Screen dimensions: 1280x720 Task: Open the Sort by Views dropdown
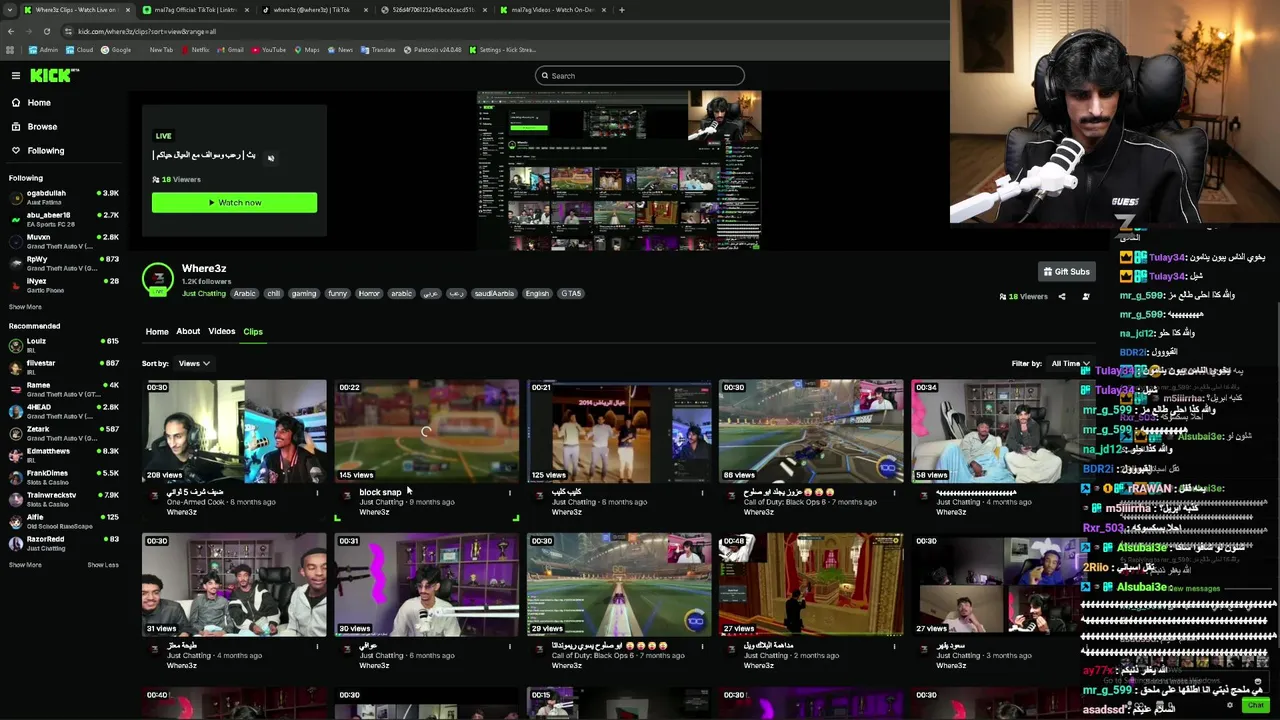(x=194, y=364)
